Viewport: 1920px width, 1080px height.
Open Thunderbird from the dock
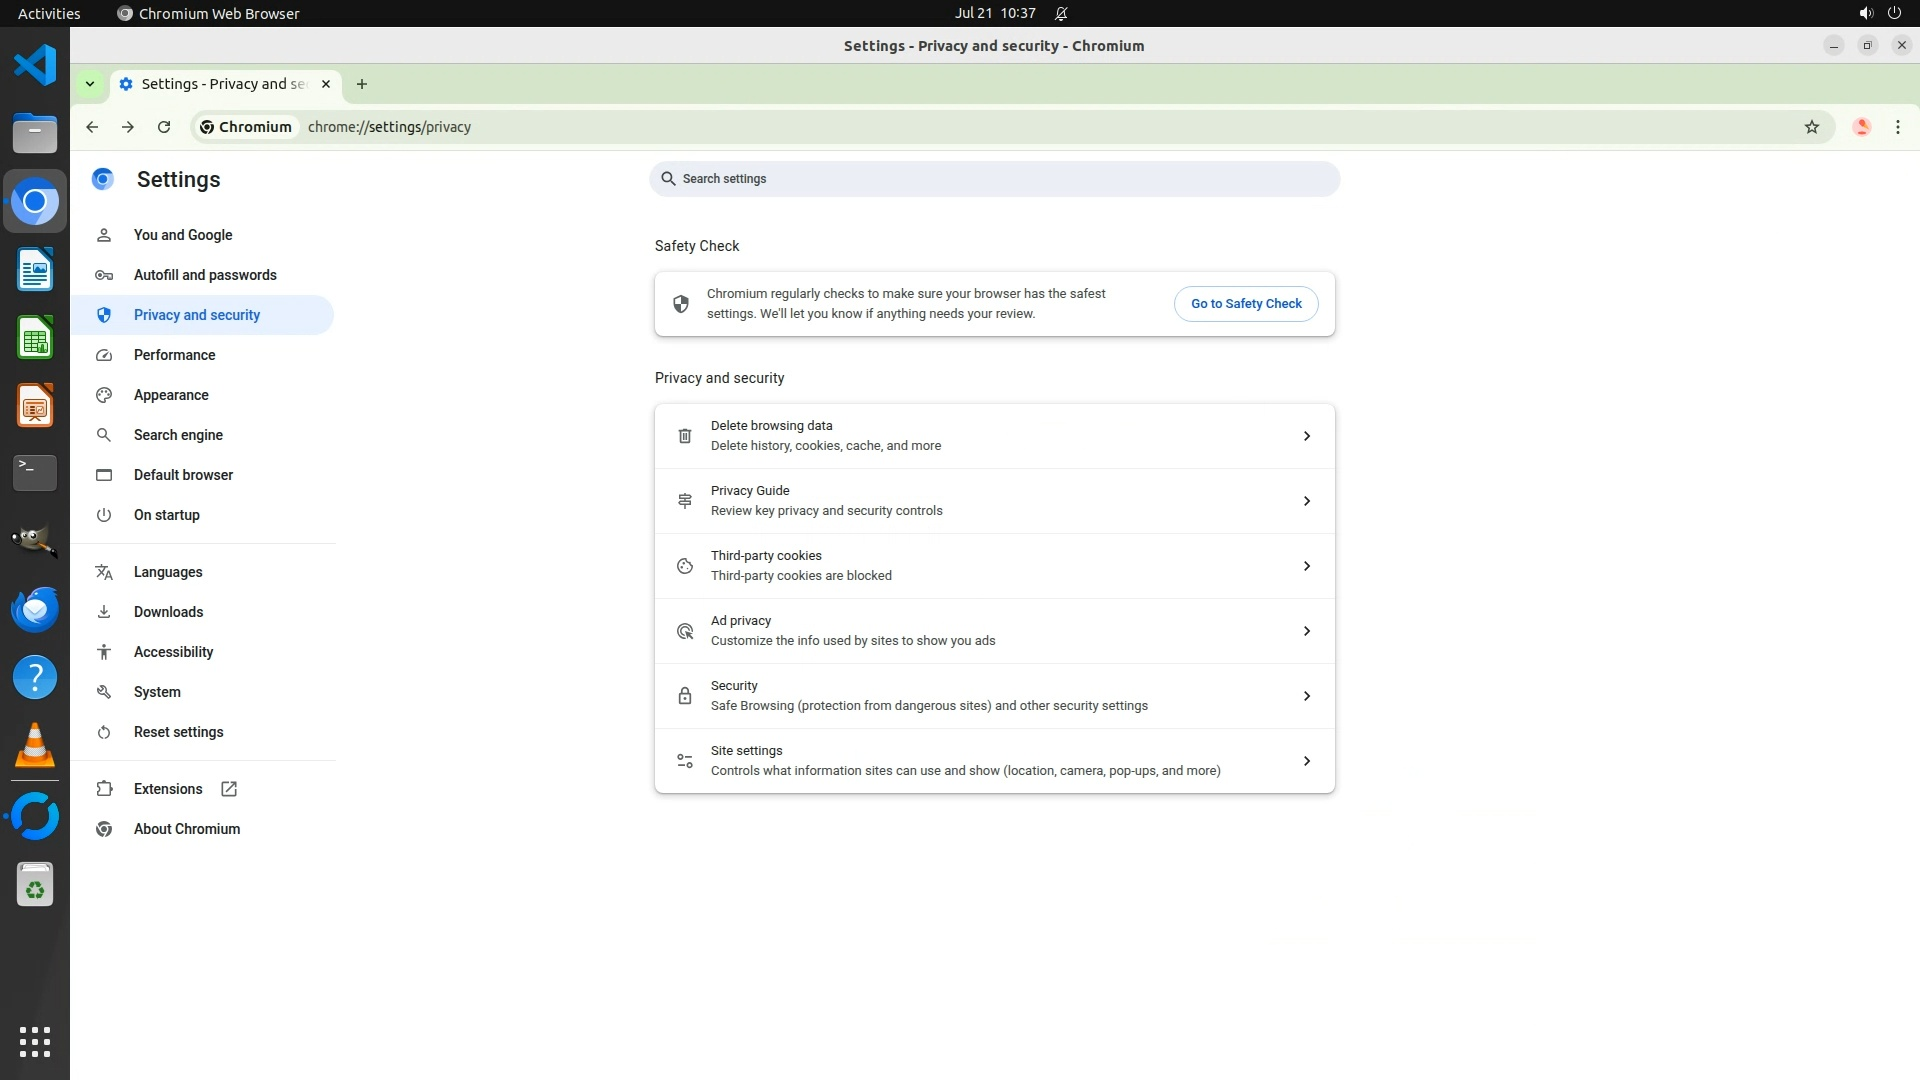tap(35, 609)
